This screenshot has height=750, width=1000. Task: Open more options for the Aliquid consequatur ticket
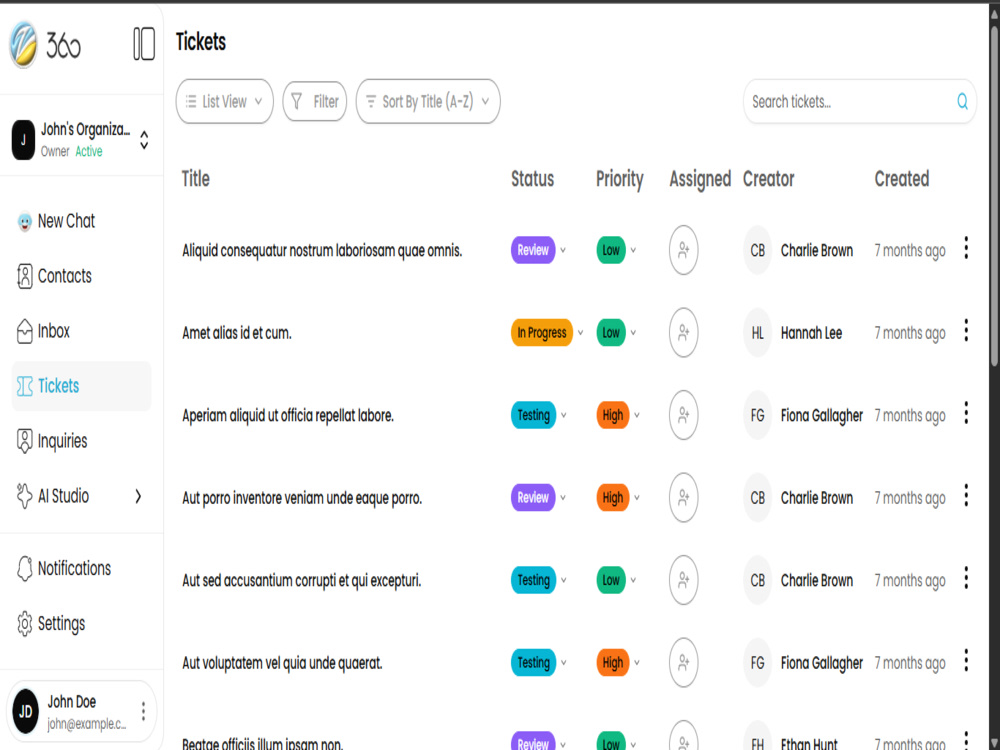[x=966, y=248]
